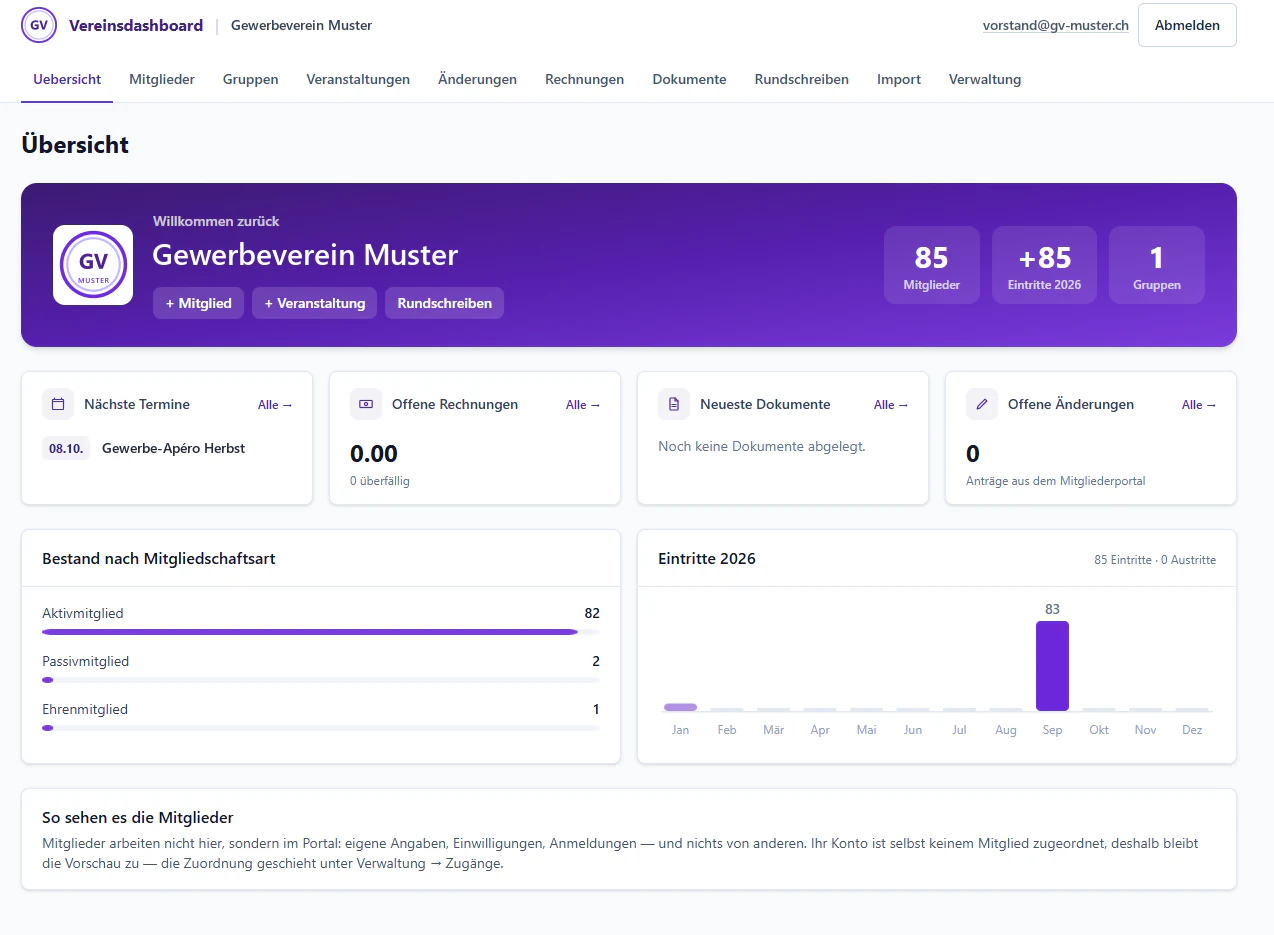Open Alle link in Neueste Dokumente card
Image resolution: width=1274 pixels, height=935 pixels.
click(x=891, y=405)
